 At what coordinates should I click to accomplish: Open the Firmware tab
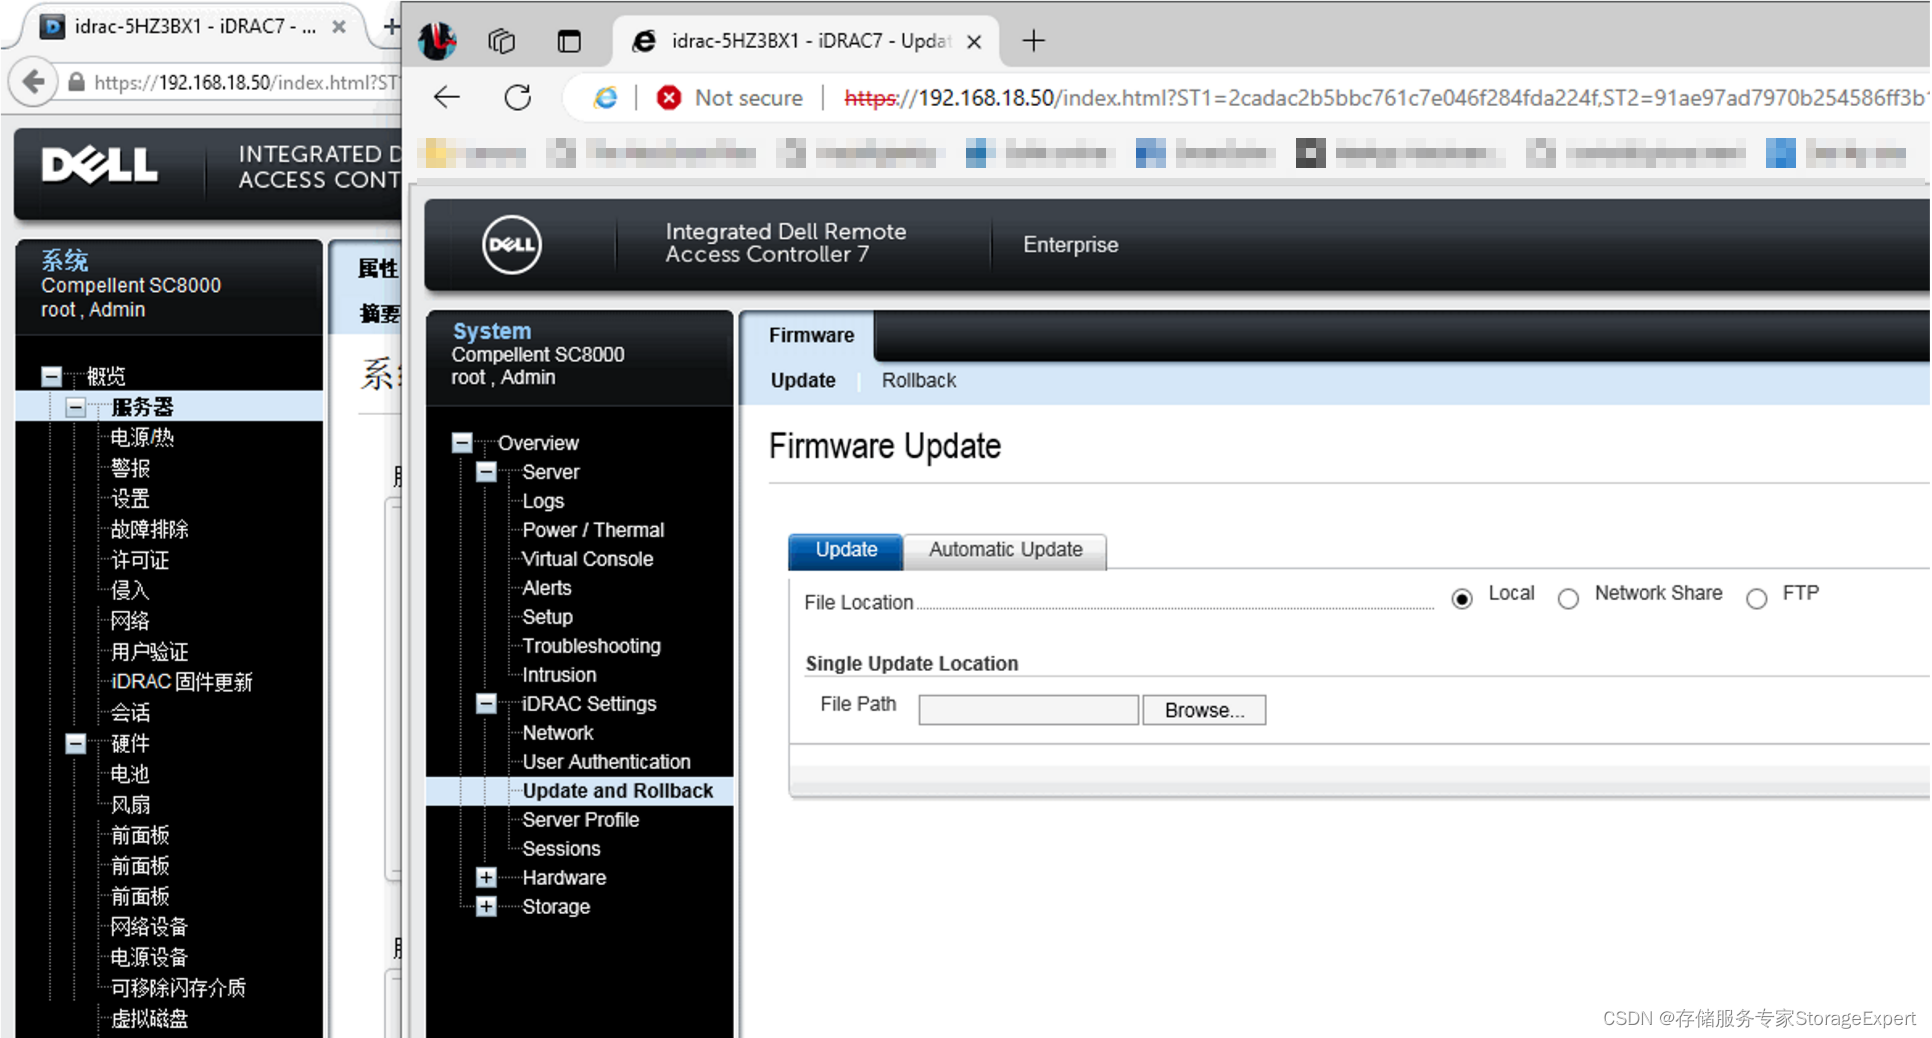811,335
